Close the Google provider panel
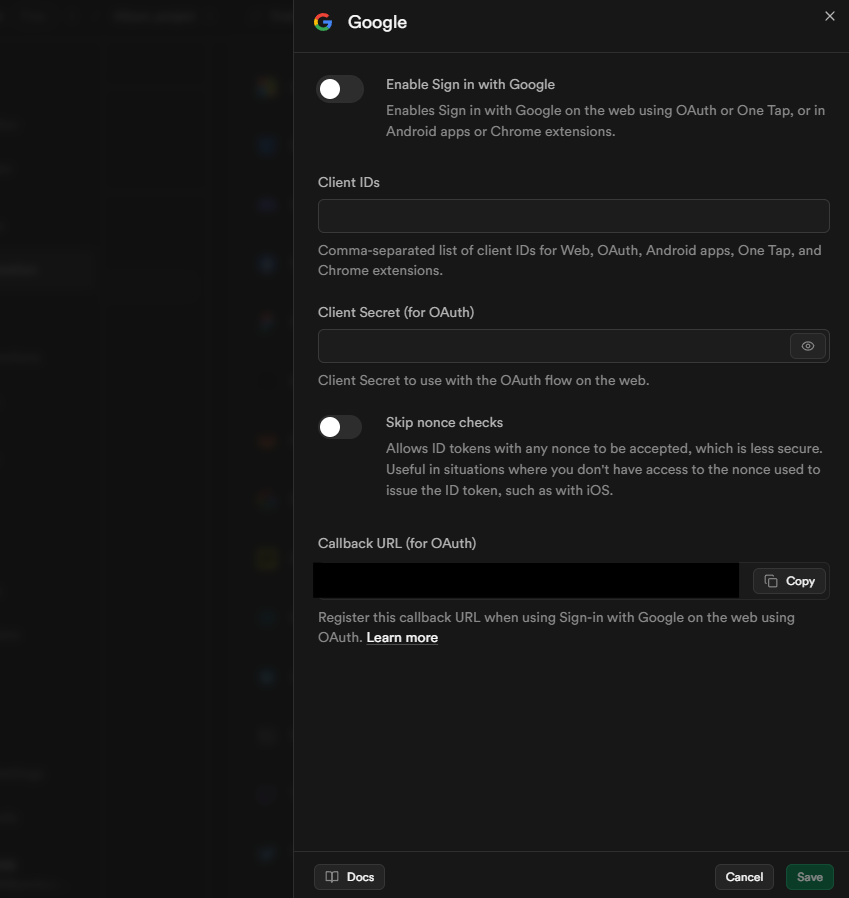 [x=829, y=16]
